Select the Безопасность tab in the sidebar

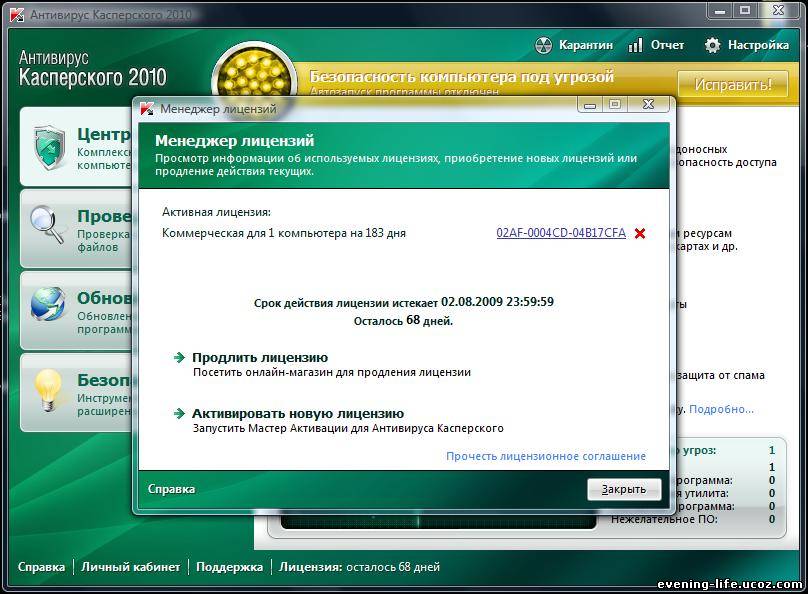76,393
